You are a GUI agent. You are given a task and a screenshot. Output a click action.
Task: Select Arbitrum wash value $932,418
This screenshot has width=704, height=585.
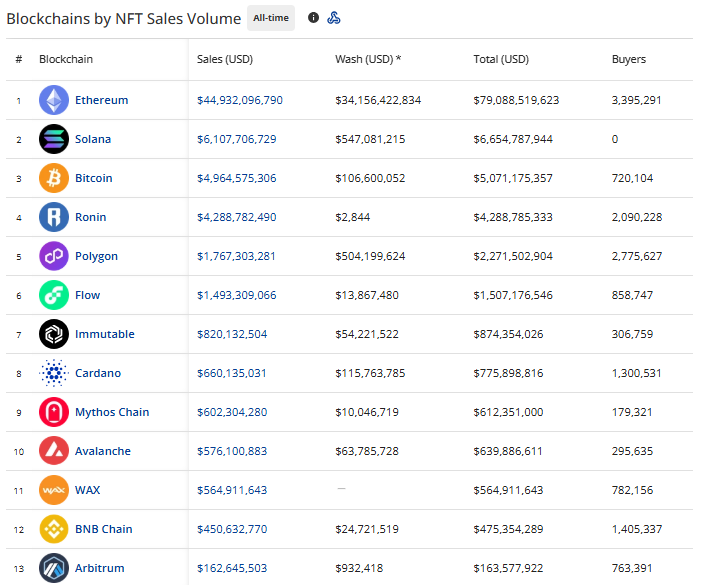click(359, 568)
